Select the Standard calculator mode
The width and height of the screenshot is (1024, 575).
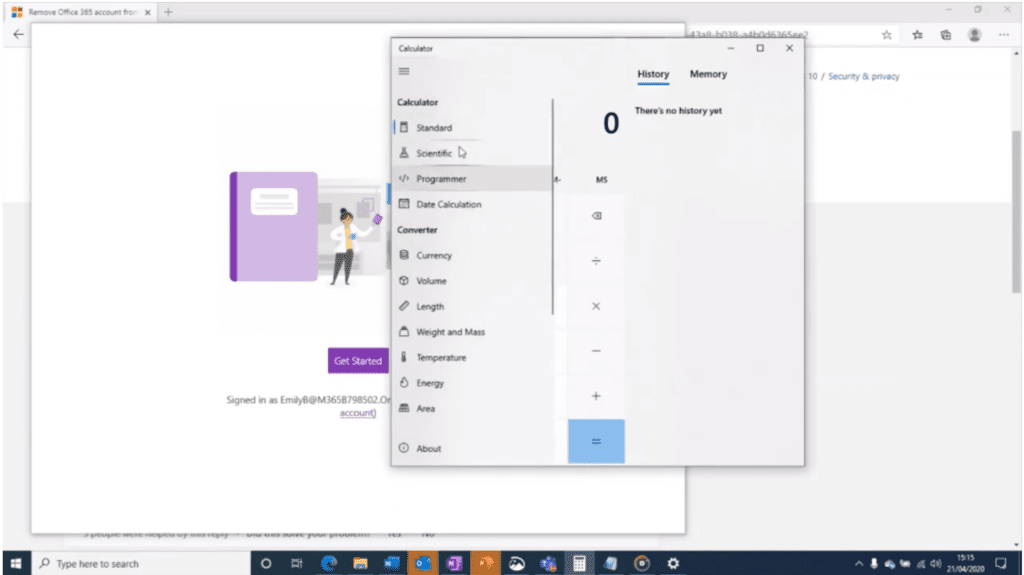(434, 128)
